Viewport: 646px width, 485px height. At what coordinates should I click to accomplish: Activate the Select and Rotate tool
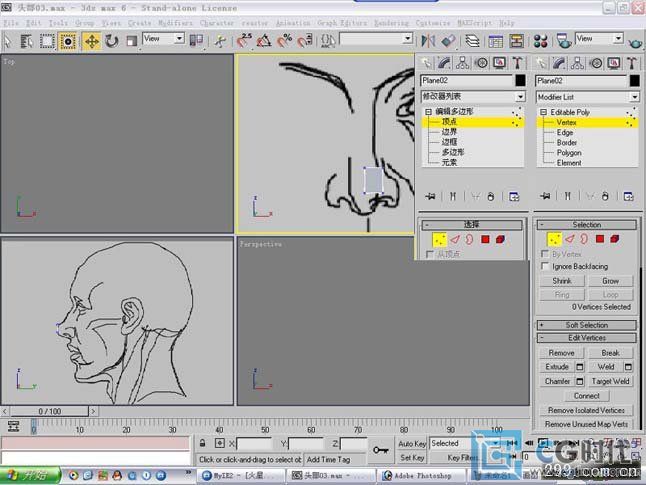pos(112,41)
